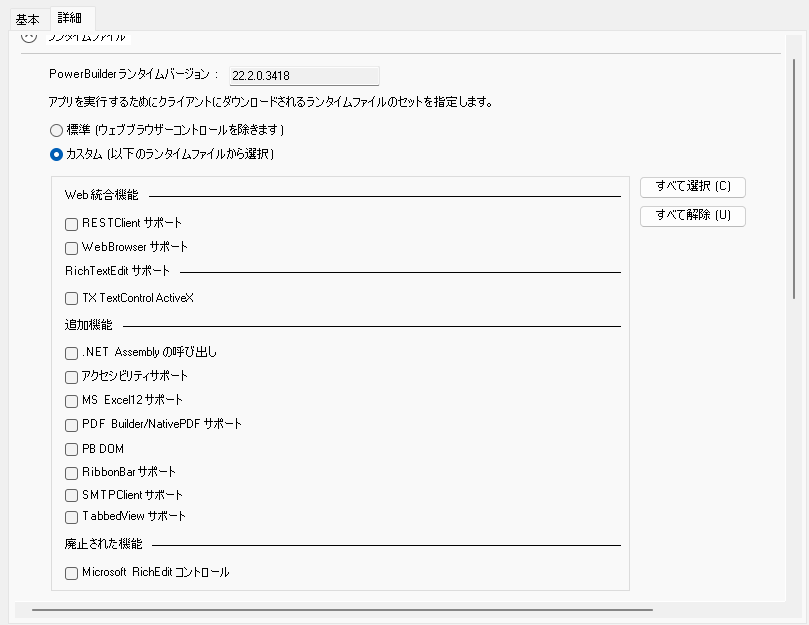Image resolution: width=809 pixels, height=625 pixels.
Task: Enable RESTClient サポート checkbox
Action: [x=71, y=224]
